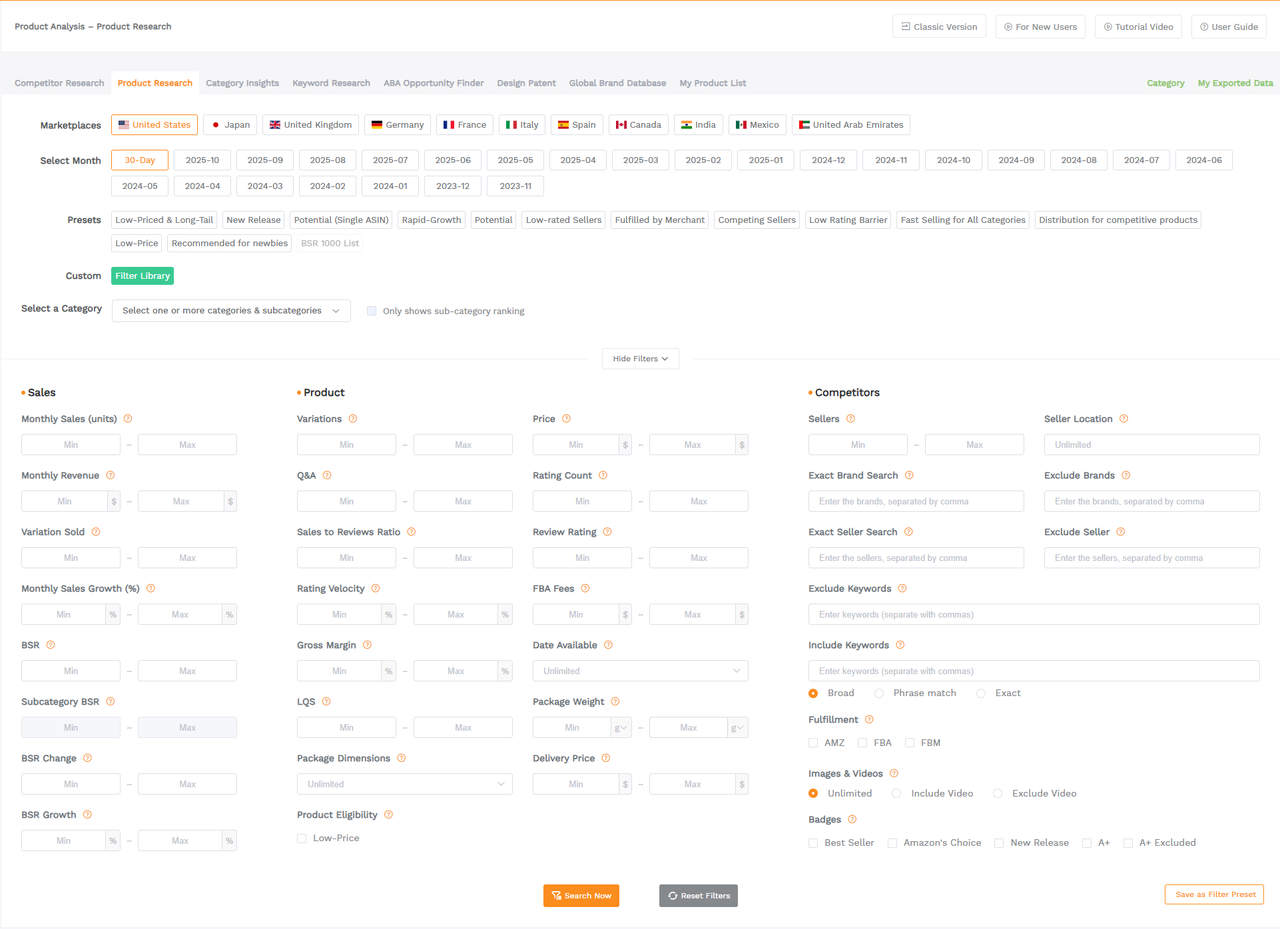Open the Tutorial Video play icon

click(1106, 27)
